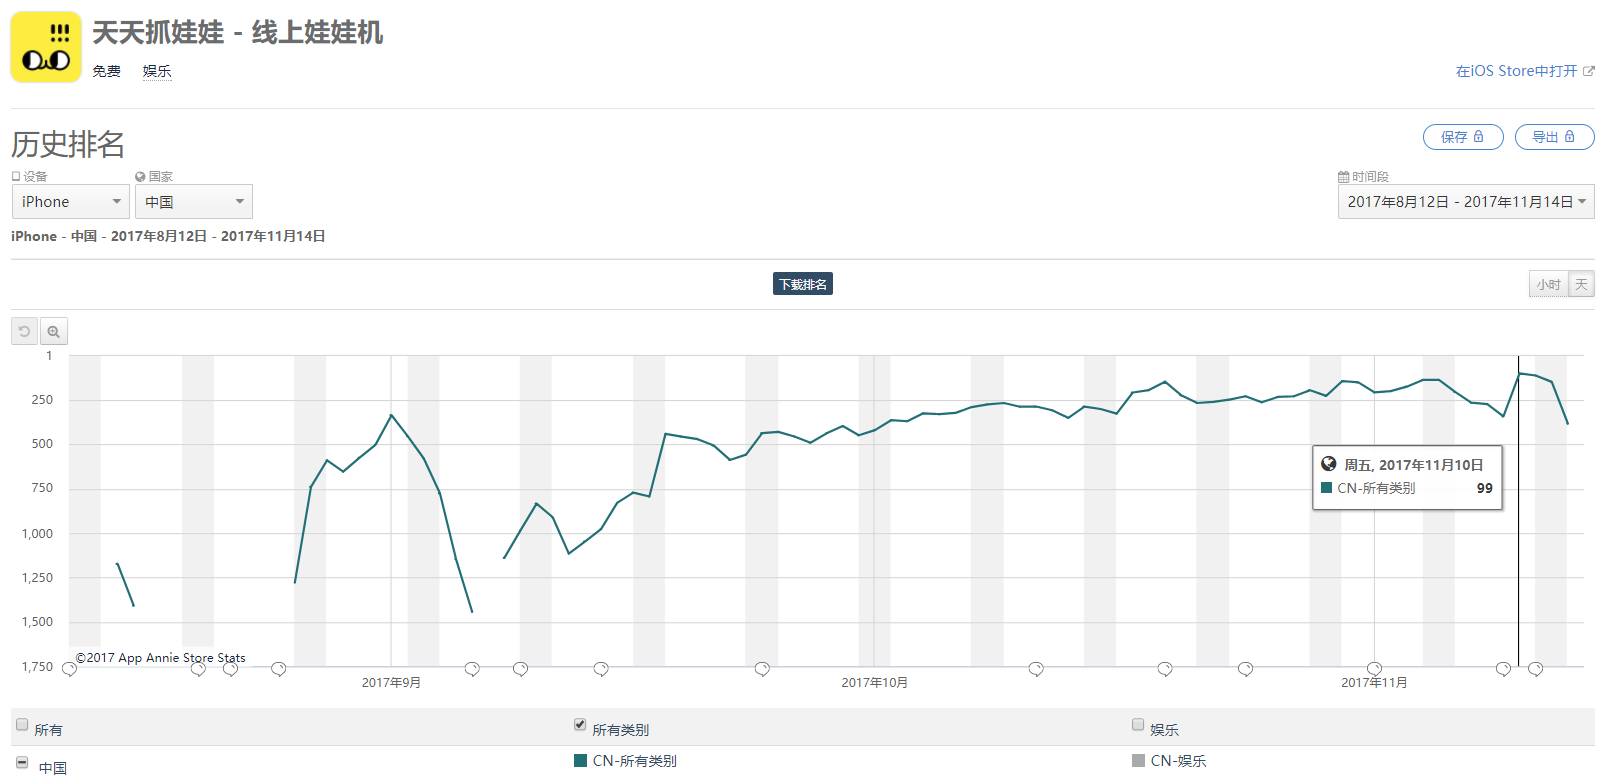This screenshot has width=1605, height=784.
Task: Check the 所有 checkbox
Action: coord(22,725)
